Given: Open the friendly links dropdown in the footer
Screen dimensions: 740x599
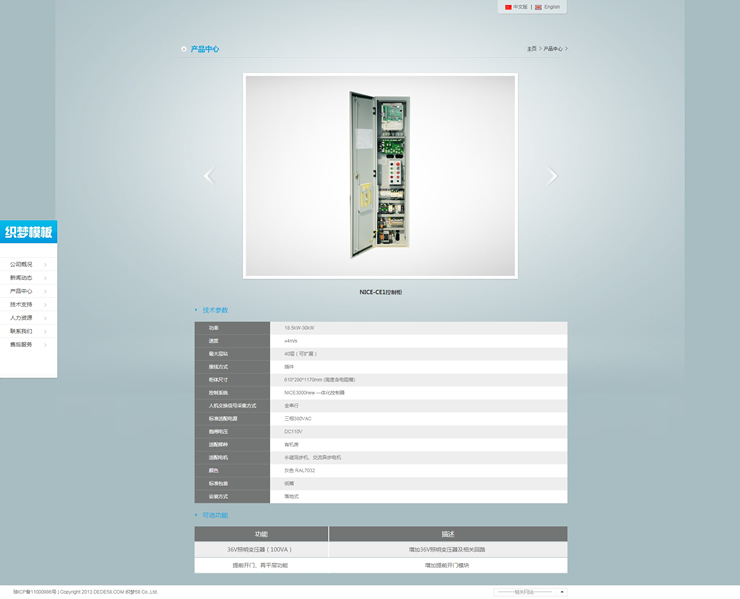Looking at the screenshot, I should pyautogui.click(x=530, y=592).
